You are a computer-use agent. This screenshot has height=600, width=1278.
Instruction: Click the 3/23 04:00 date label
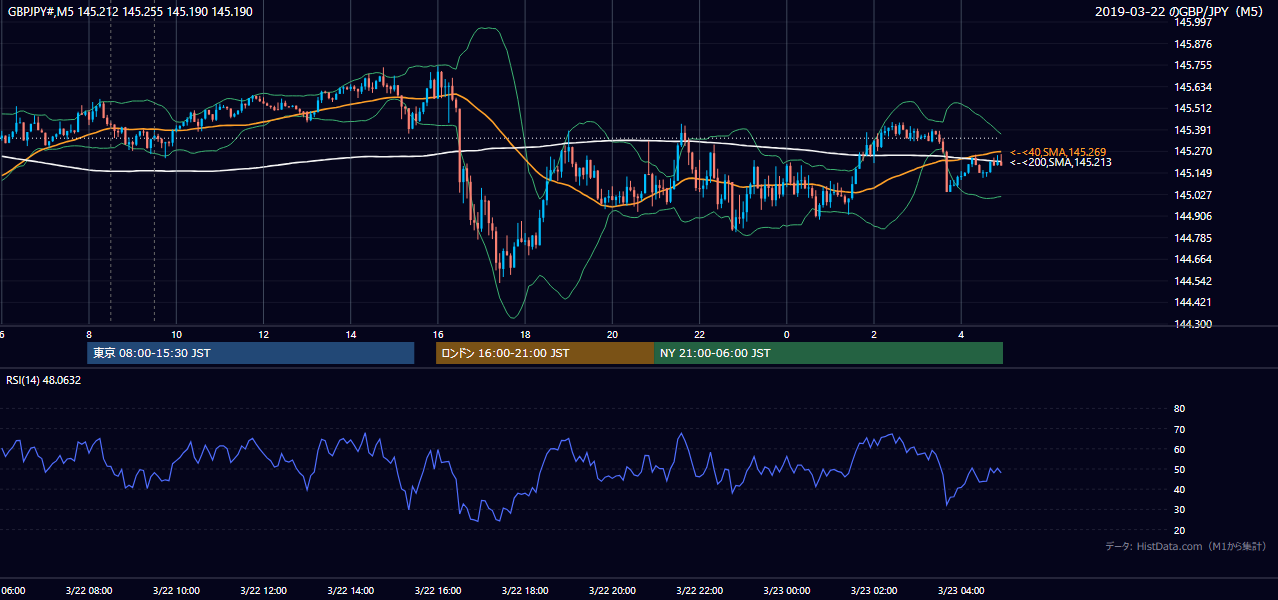pos(961,590)
